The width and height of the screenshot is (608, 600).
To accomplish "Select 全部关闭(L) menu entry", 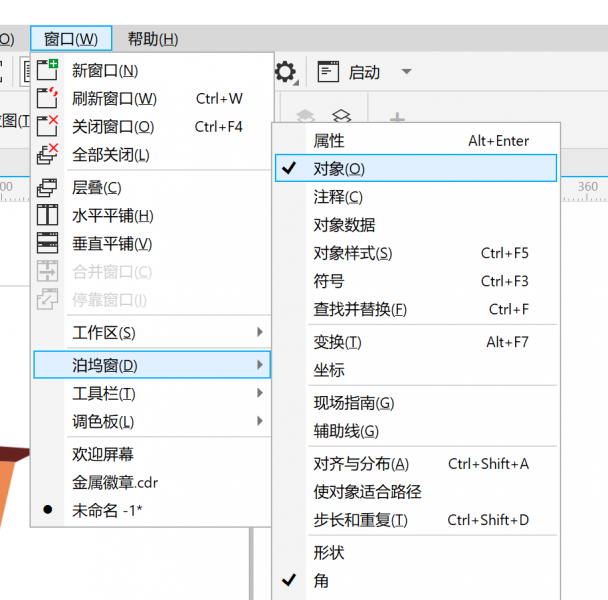I will [x=152, y=154].
